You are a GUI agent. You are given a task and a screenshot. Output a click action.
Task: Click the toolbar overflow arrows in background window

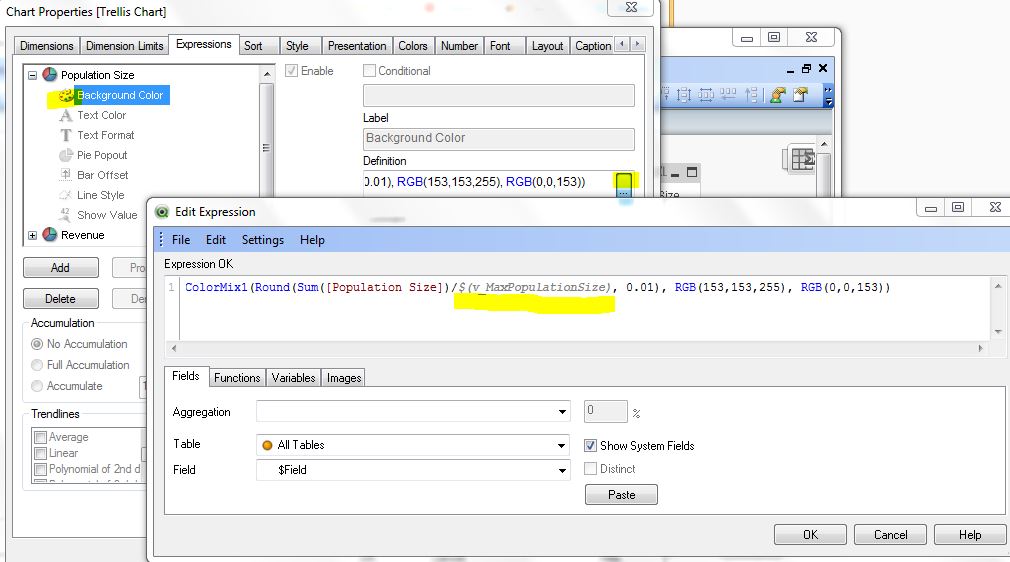(x=828, y=96)
